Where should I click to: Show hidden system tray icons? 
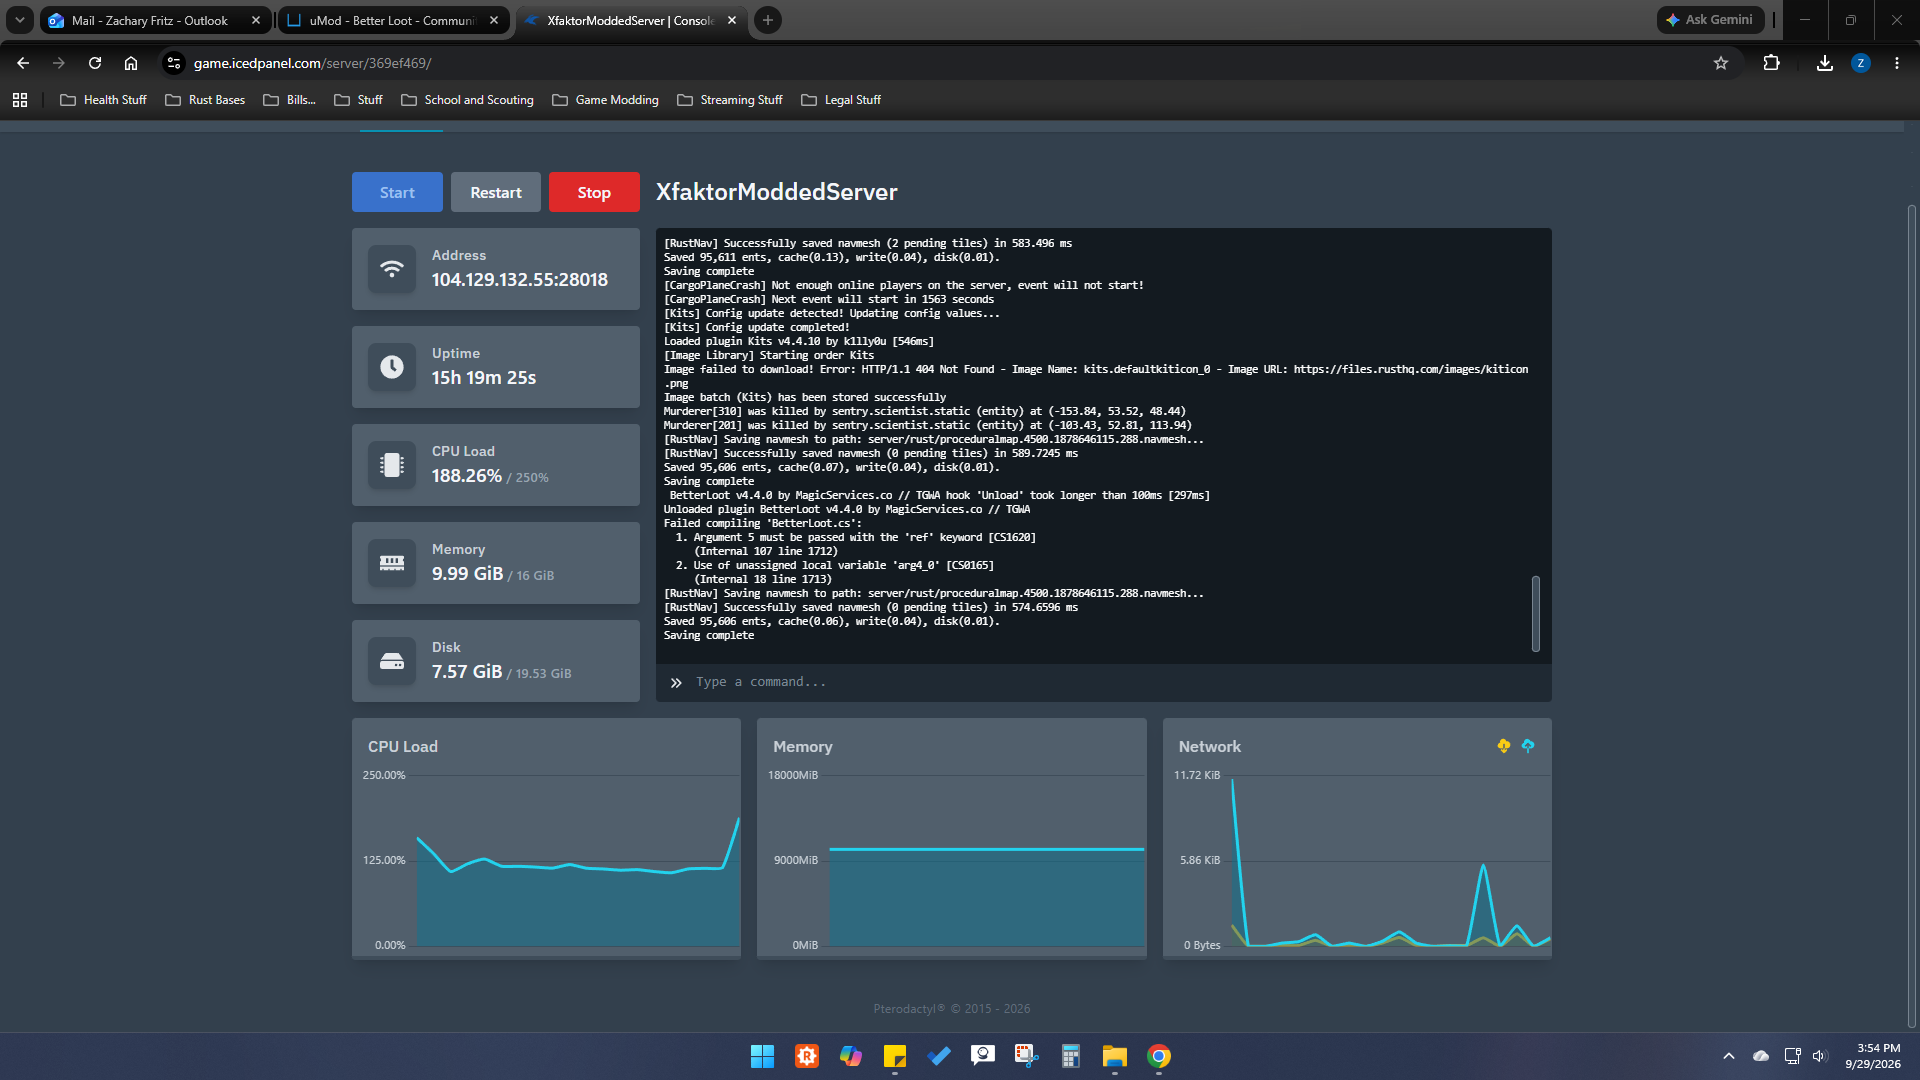1729,1056
